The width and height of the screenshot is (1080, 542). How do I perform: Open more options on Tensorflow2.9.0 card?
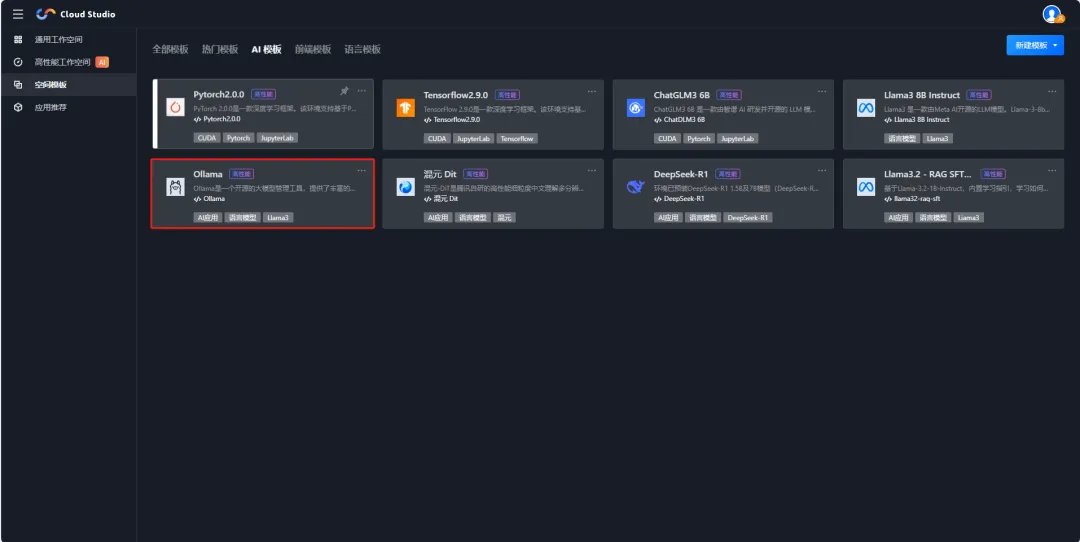[x=592, y=91]
